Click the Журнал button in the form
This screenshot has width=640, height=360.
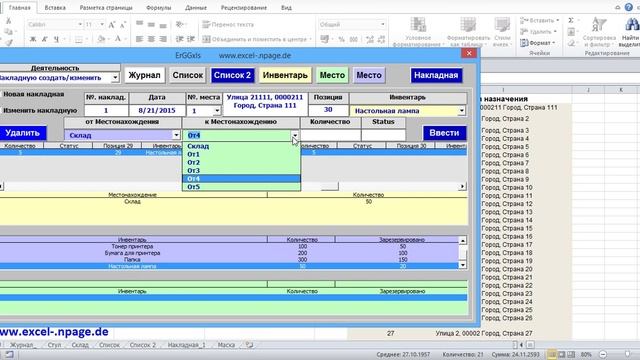pos(144,75)
